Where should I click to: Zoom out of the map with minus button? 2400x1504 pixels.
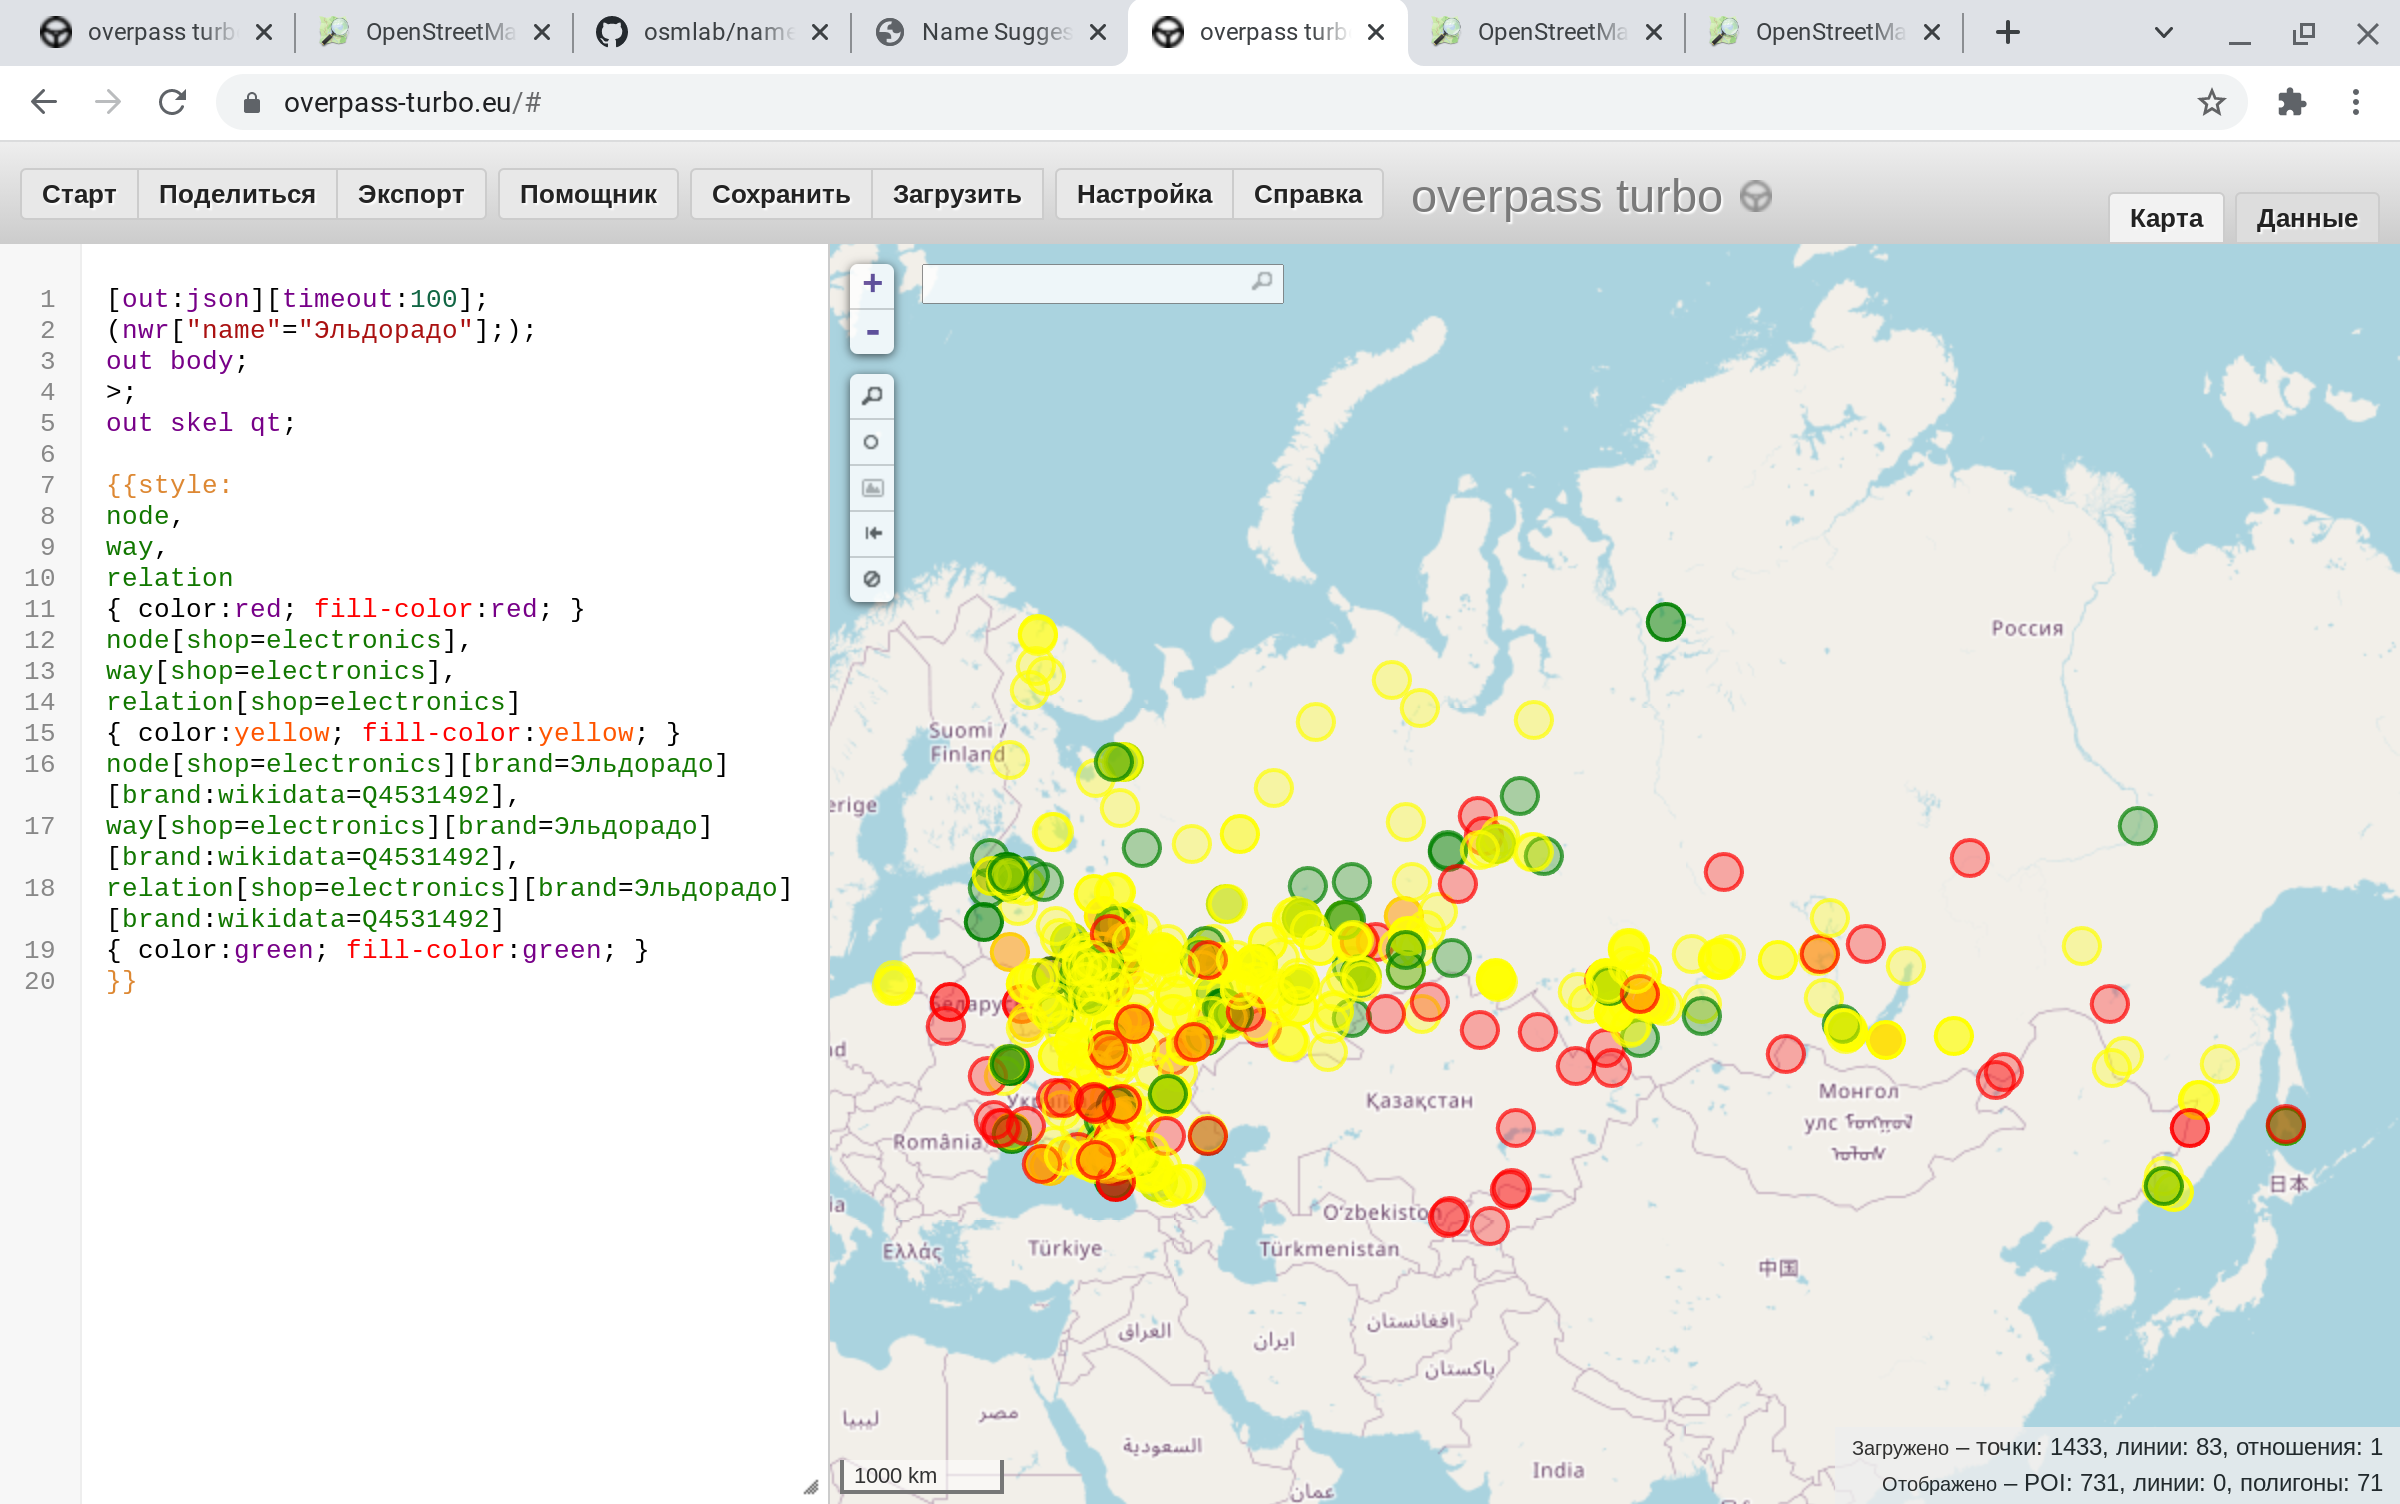pos(872,331)
